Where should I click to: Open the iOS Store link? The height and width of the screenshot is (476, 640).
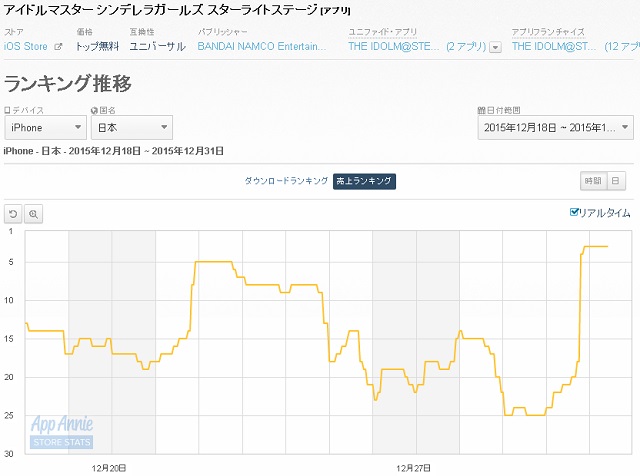25,46
